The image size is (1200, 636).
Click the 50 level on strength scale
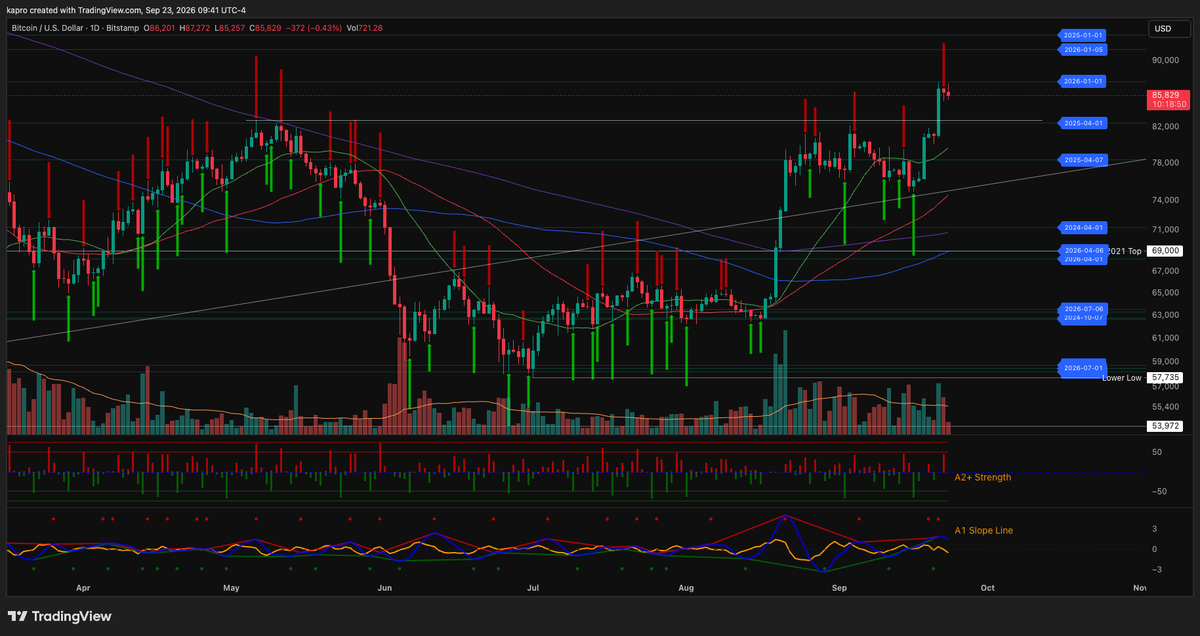tap(1155, 452)
